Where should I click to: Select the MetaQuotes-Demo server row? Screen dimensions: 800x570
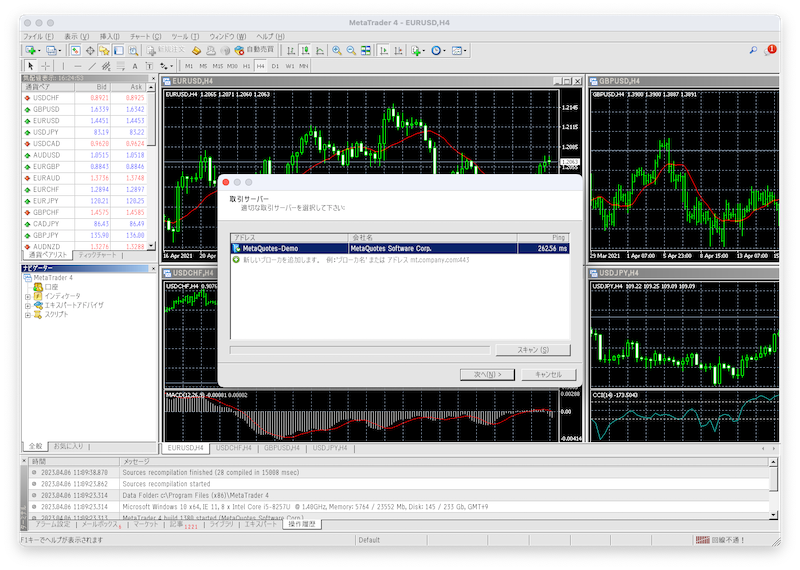pyautogui.click(x=400, y=249)
